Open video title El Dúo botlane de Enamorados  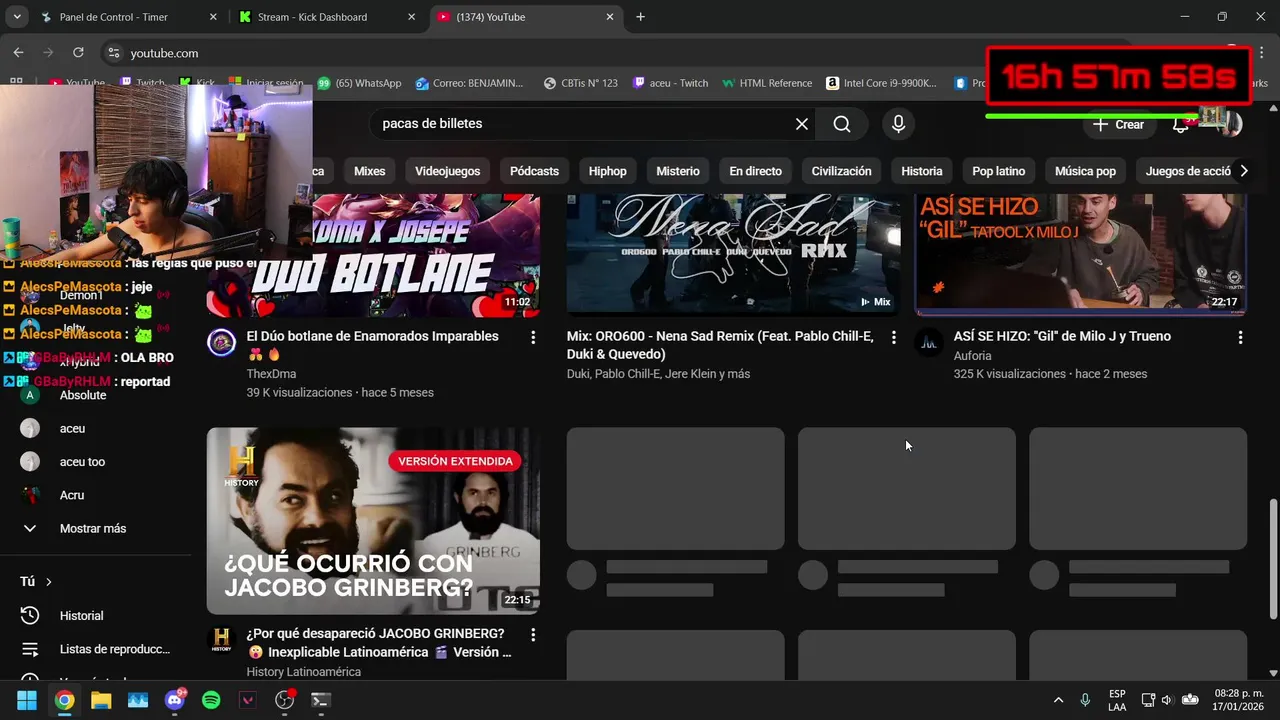pyautogui.click(x=372, y=345)
